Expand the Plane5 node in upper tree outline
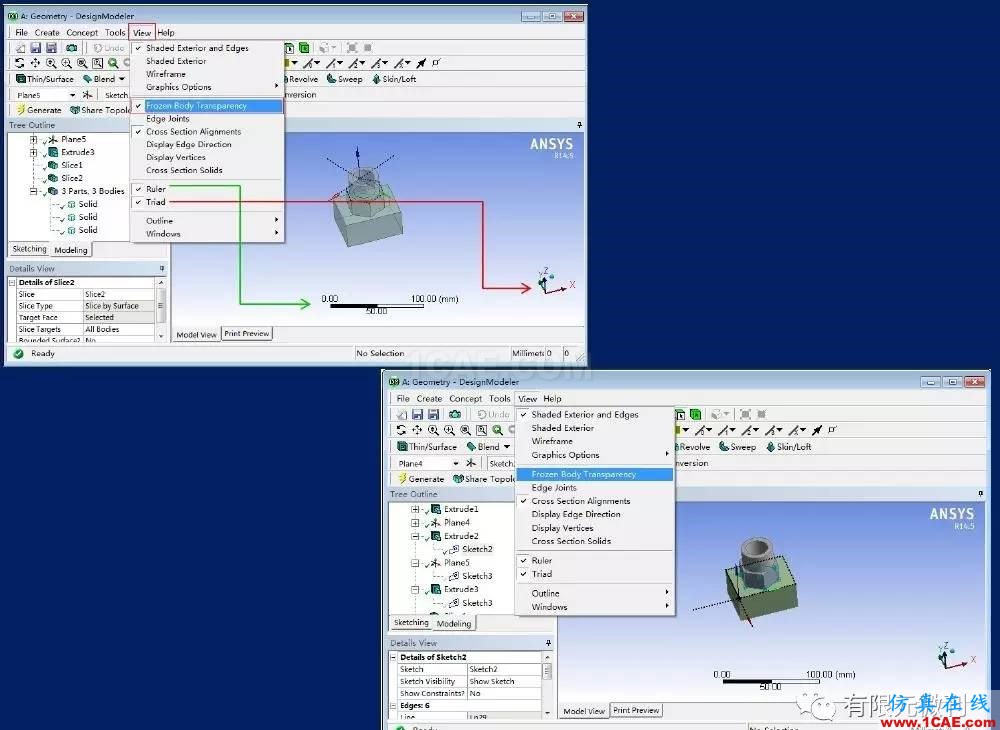The height and width of the screenshot is (730, 1000). [x=33, y=139]
